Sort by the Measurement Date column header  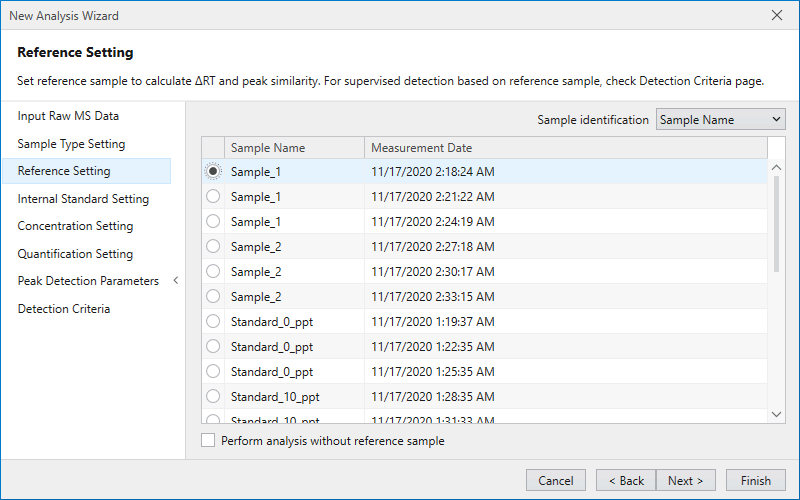[x=566, y=147]
